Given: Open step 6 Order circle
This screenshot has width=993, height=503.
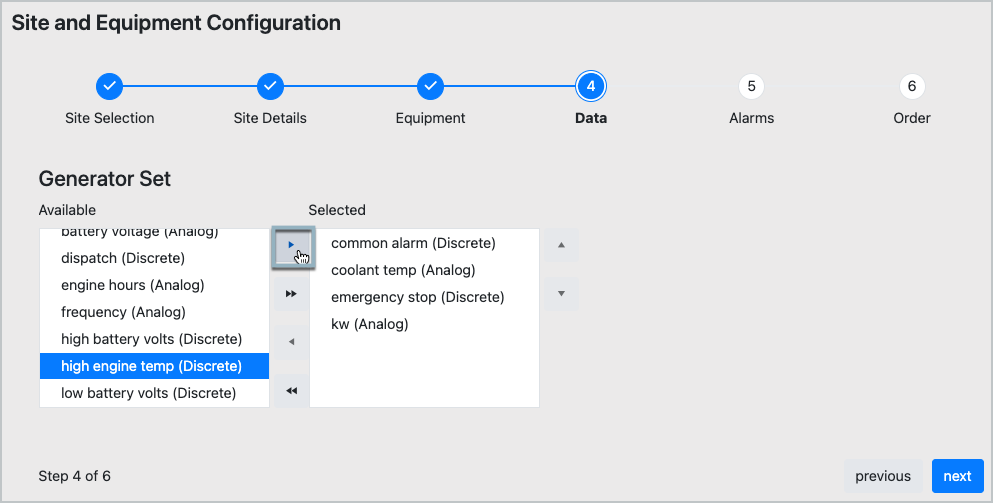Looking at the screenshot, I should coord(911,87).
